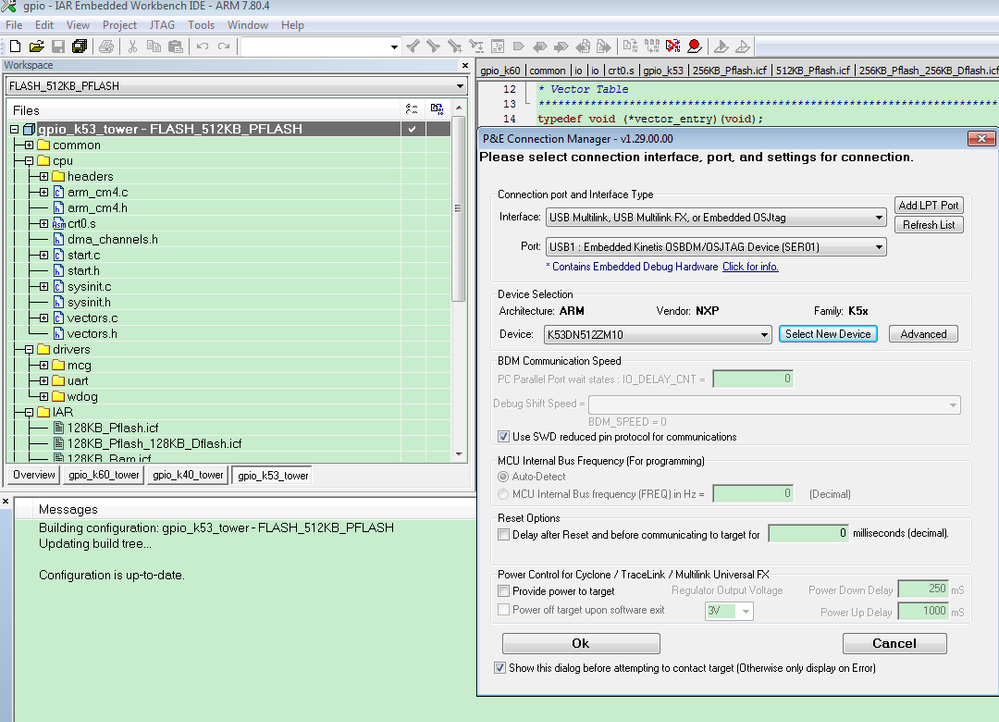This screenshot has height=722, width=999.
Task: Click the Cut scissors icon
Action: (x=133, y=47)
